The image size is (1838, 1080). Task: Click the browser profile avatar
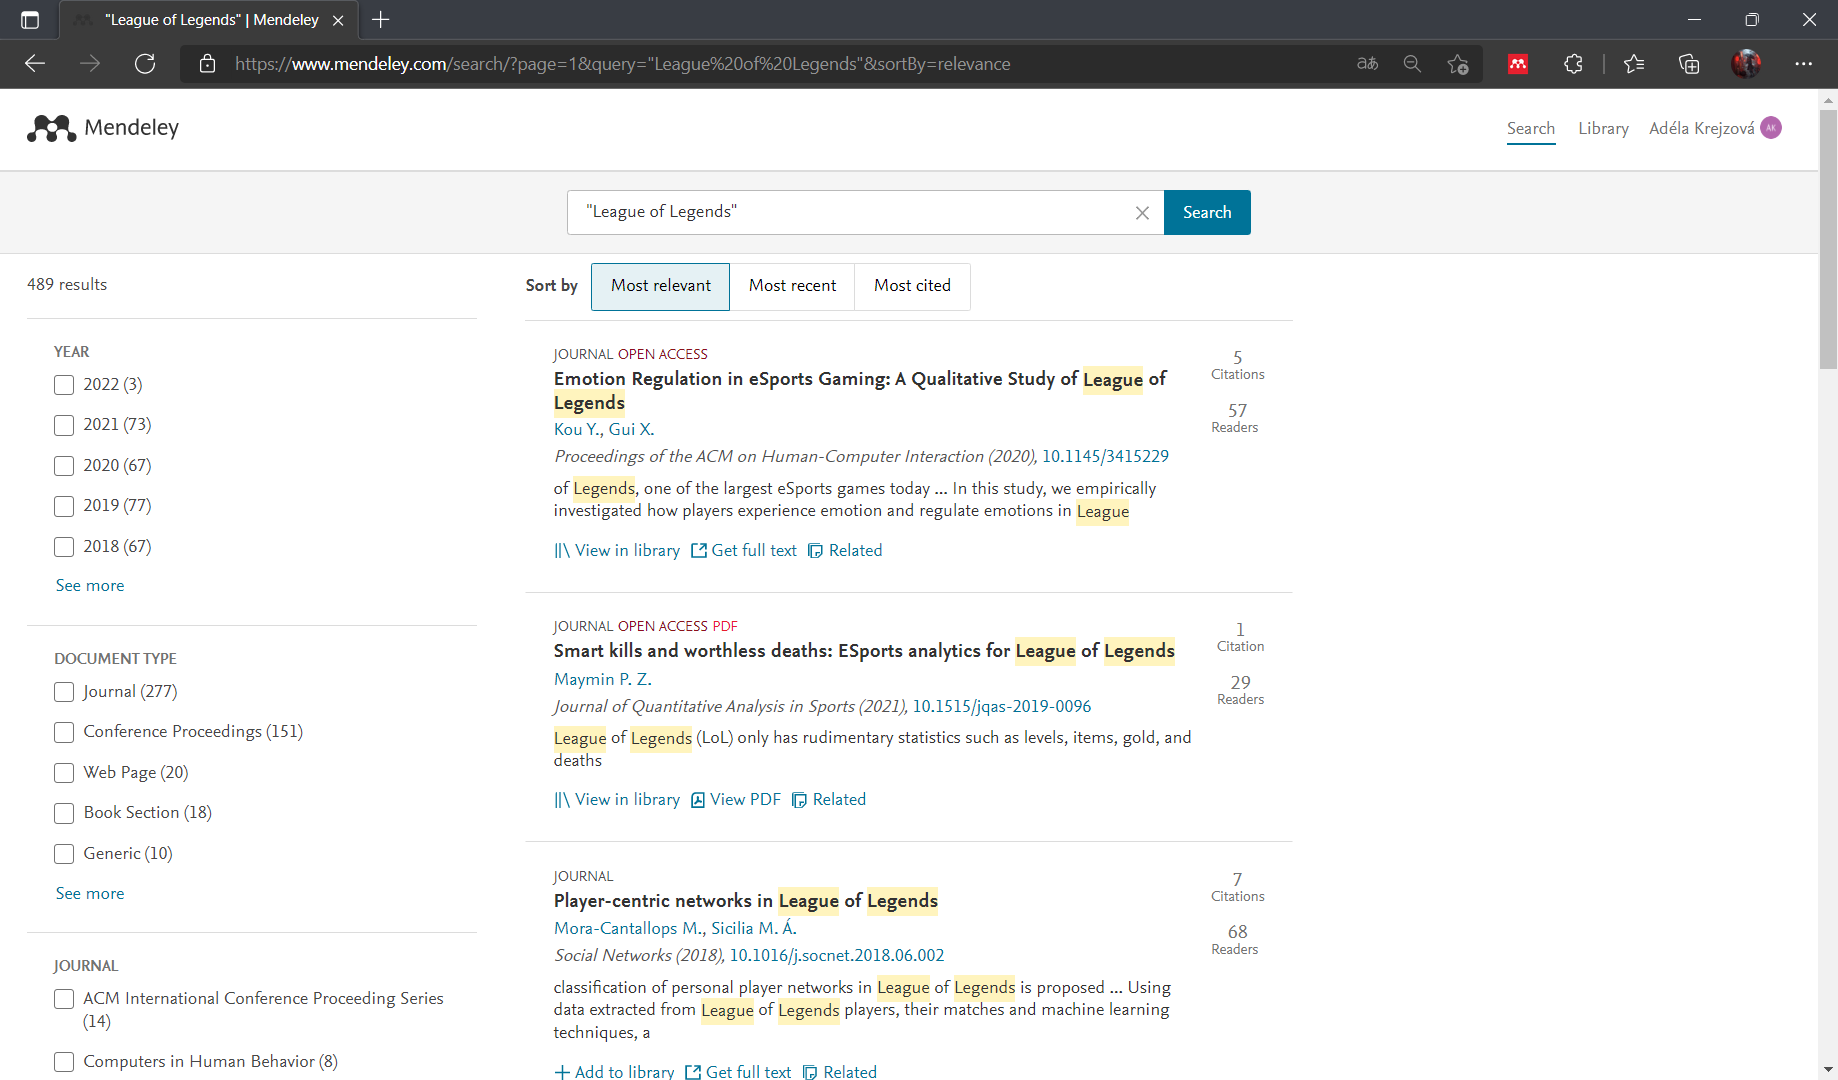click(x=1746, y=64)
